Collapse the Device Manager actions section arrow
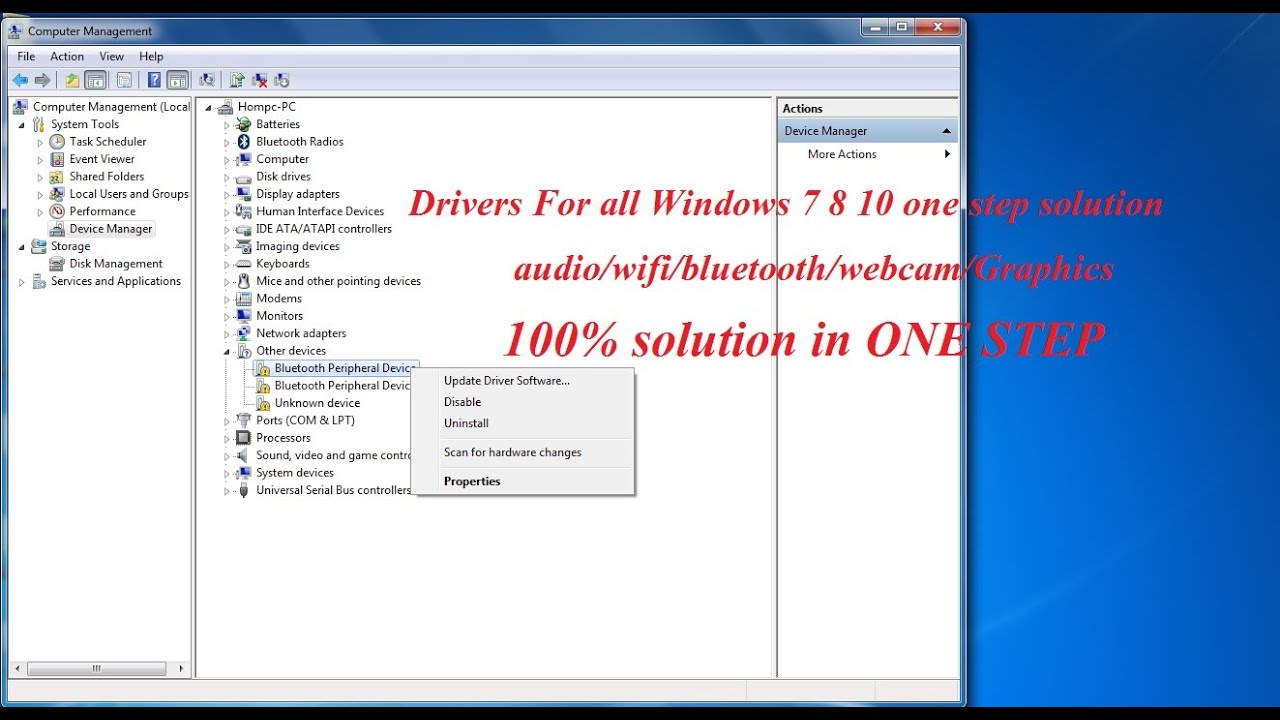The width and height of the screenshot is (1280, 720). coord(946,131)
